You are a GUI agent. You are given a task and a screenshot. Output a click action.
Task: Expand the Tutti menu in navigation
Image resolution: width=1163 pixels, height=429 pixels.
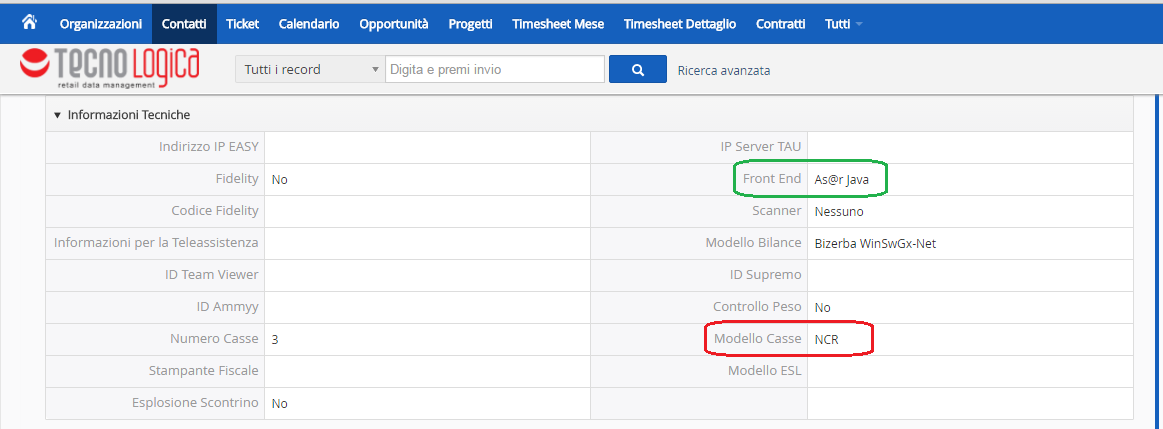(x=843, y=23)
